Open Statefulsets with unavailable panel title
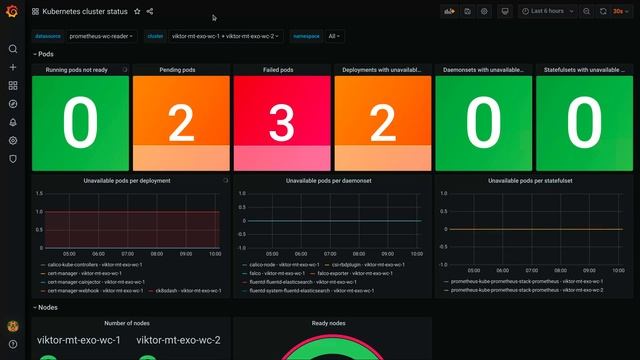Viewport: 640px width, 360px height. (584, 70)
